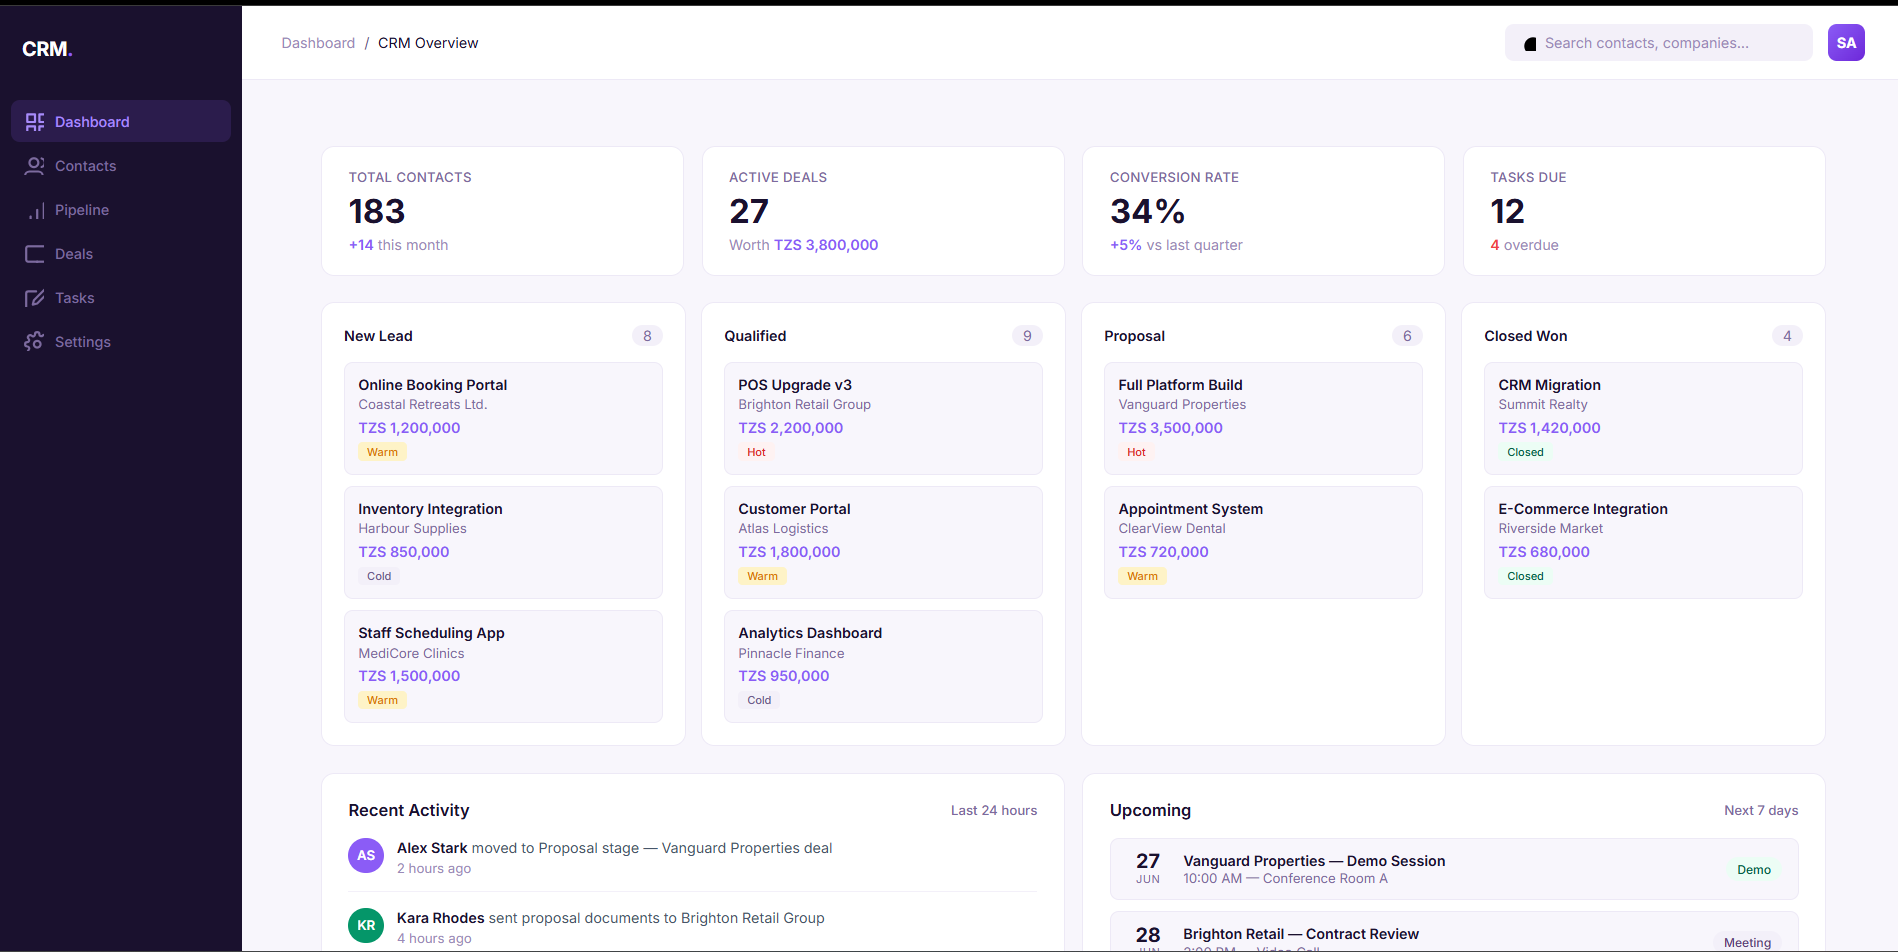Click the Dashboard breadcrumb link

(x=318, y=43)
